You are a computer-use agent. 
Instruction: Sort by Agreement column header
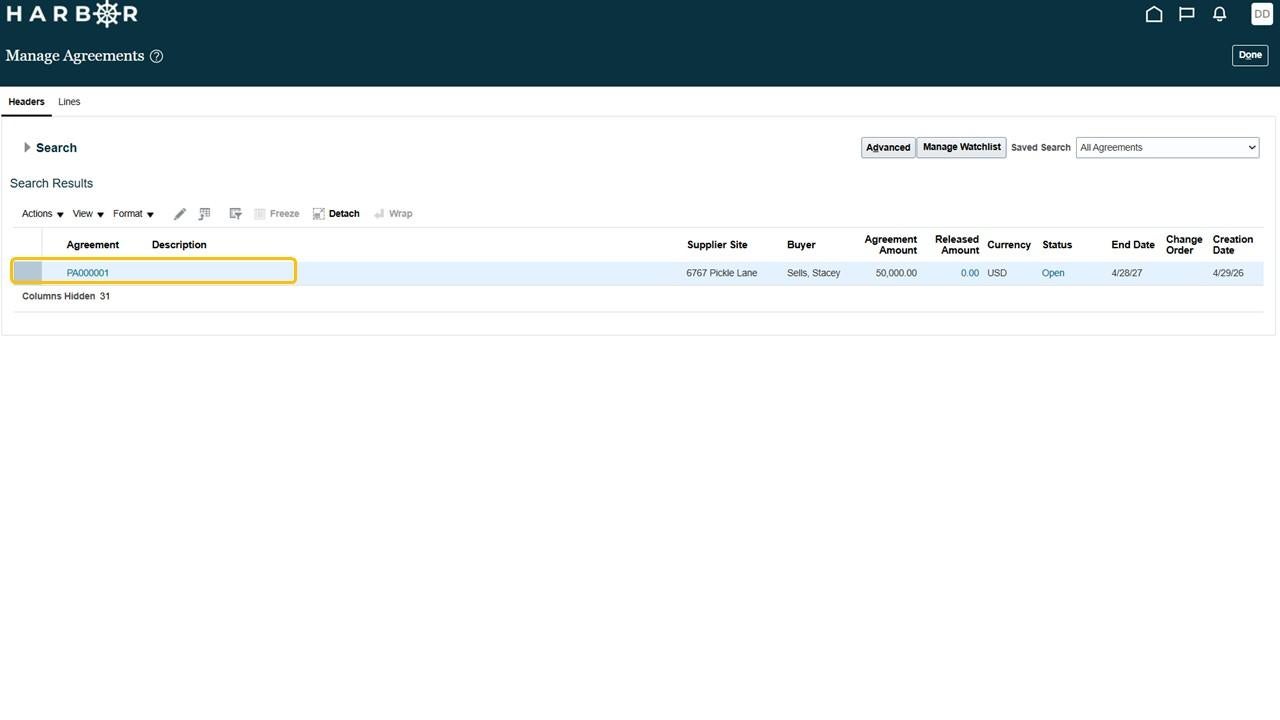point(93,245)
